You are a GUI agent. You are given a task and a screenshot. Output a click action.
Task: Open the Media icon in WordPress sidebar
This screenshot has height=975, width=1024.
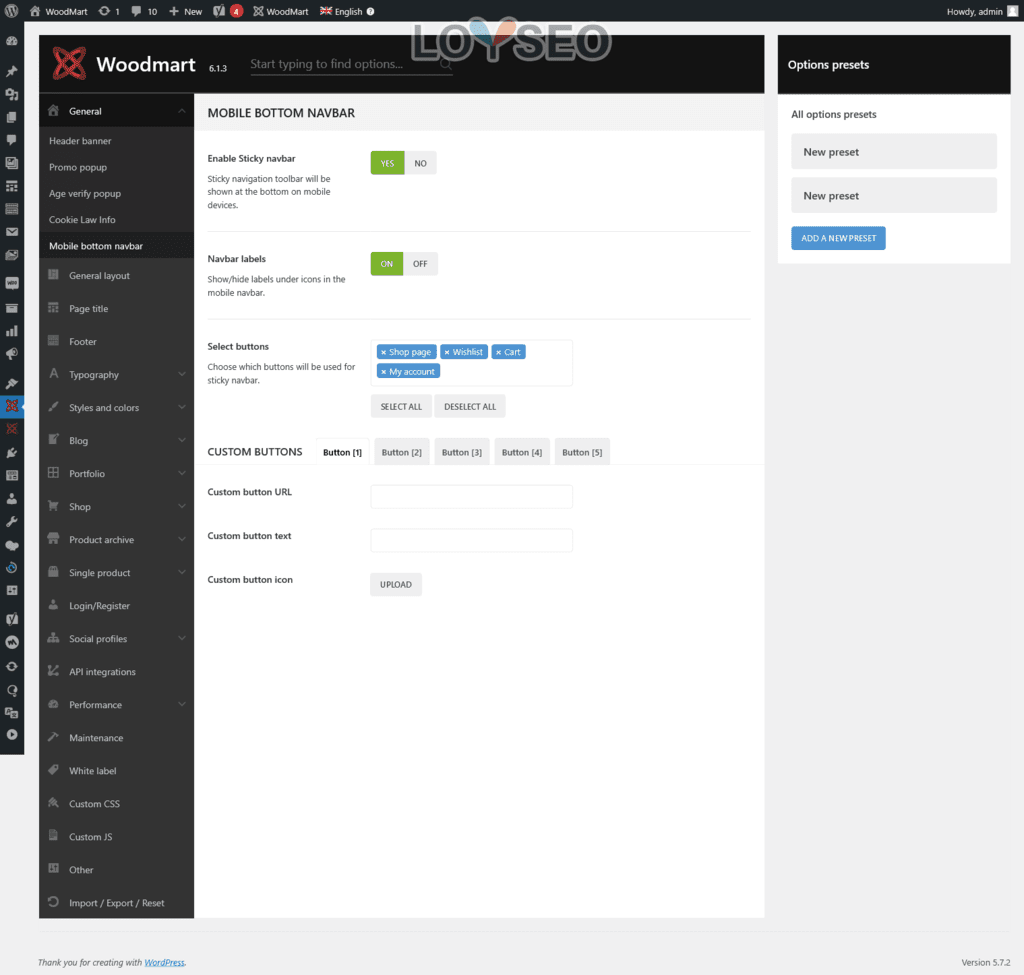[x=12, y=94]
